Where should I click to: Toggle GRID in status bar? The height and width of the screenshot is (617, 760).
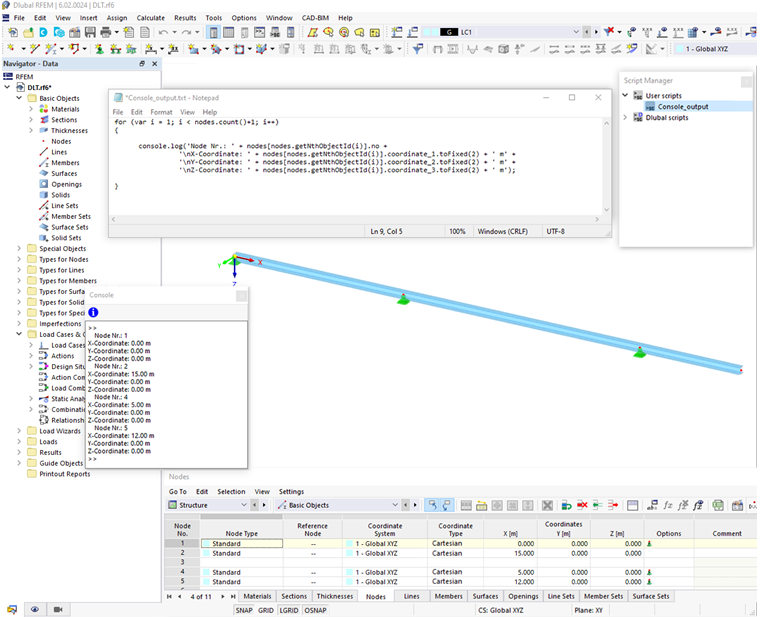tap(266, 610)
